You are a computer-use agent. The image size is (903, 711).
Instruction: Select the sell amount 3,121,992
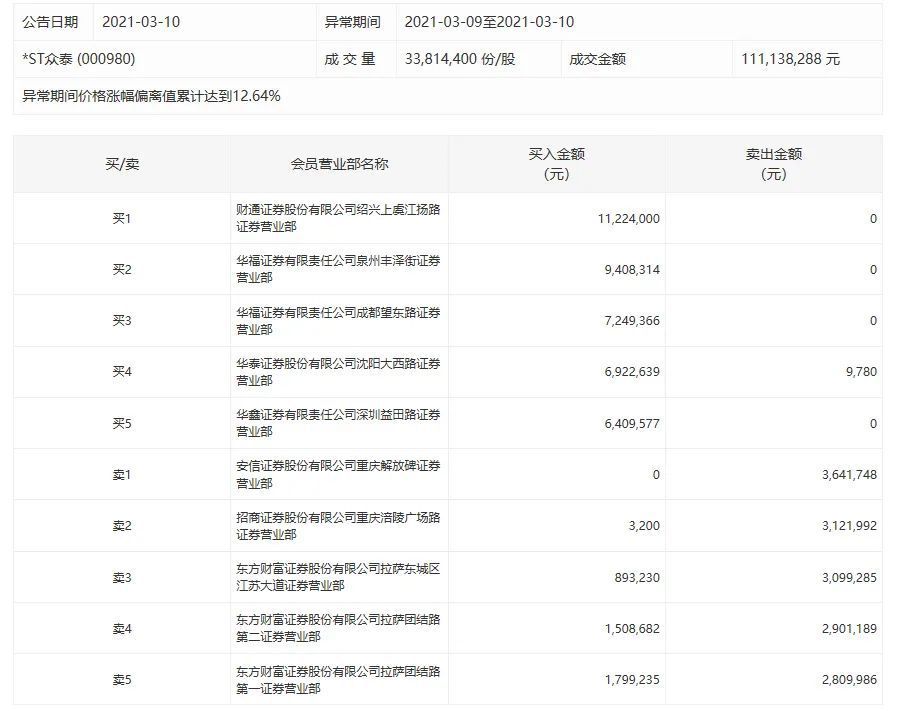(849, 526)
